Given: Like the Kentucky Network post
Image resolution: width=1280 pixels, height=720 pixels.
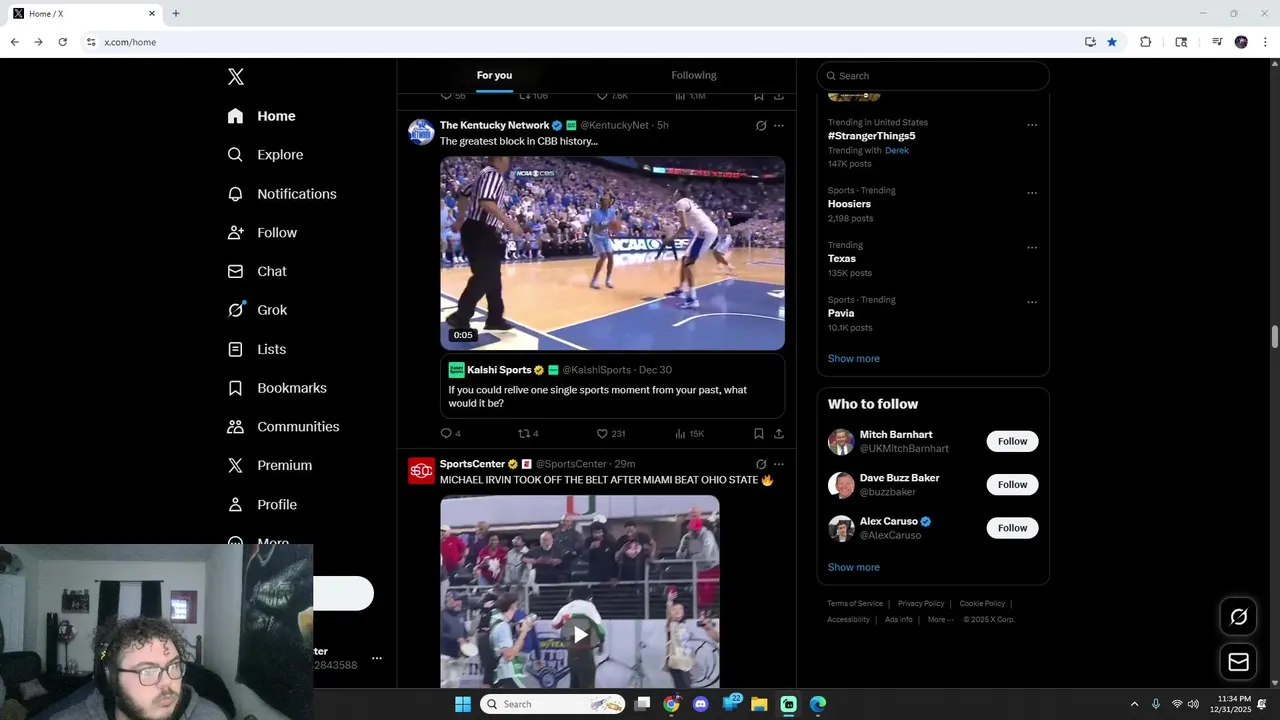Looking at the screenshot, I should click(610, 433).
